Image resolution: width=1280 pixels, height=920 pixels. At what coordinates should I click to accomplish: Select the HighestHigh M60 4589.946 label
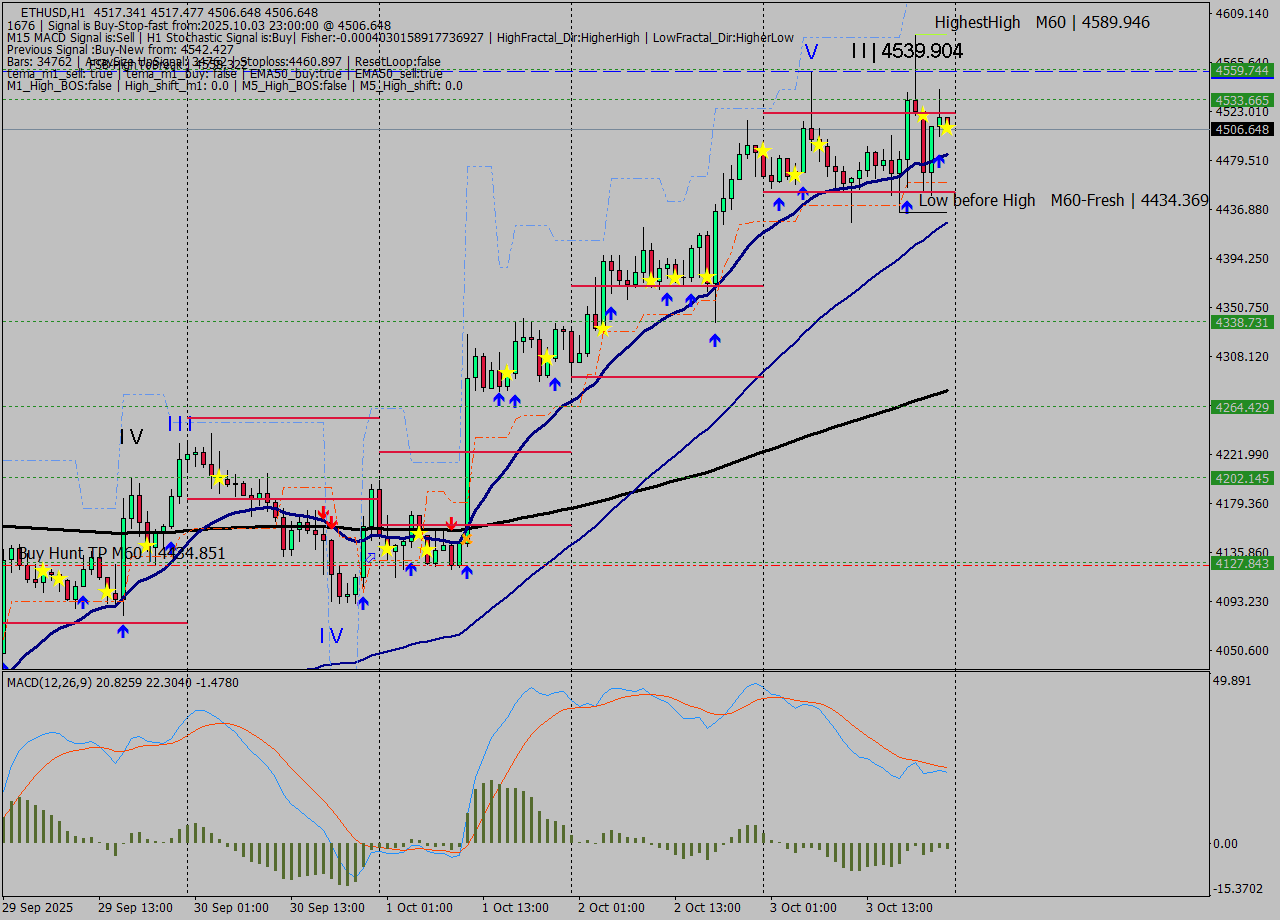pyautogui.click(x=1042, y=22)
